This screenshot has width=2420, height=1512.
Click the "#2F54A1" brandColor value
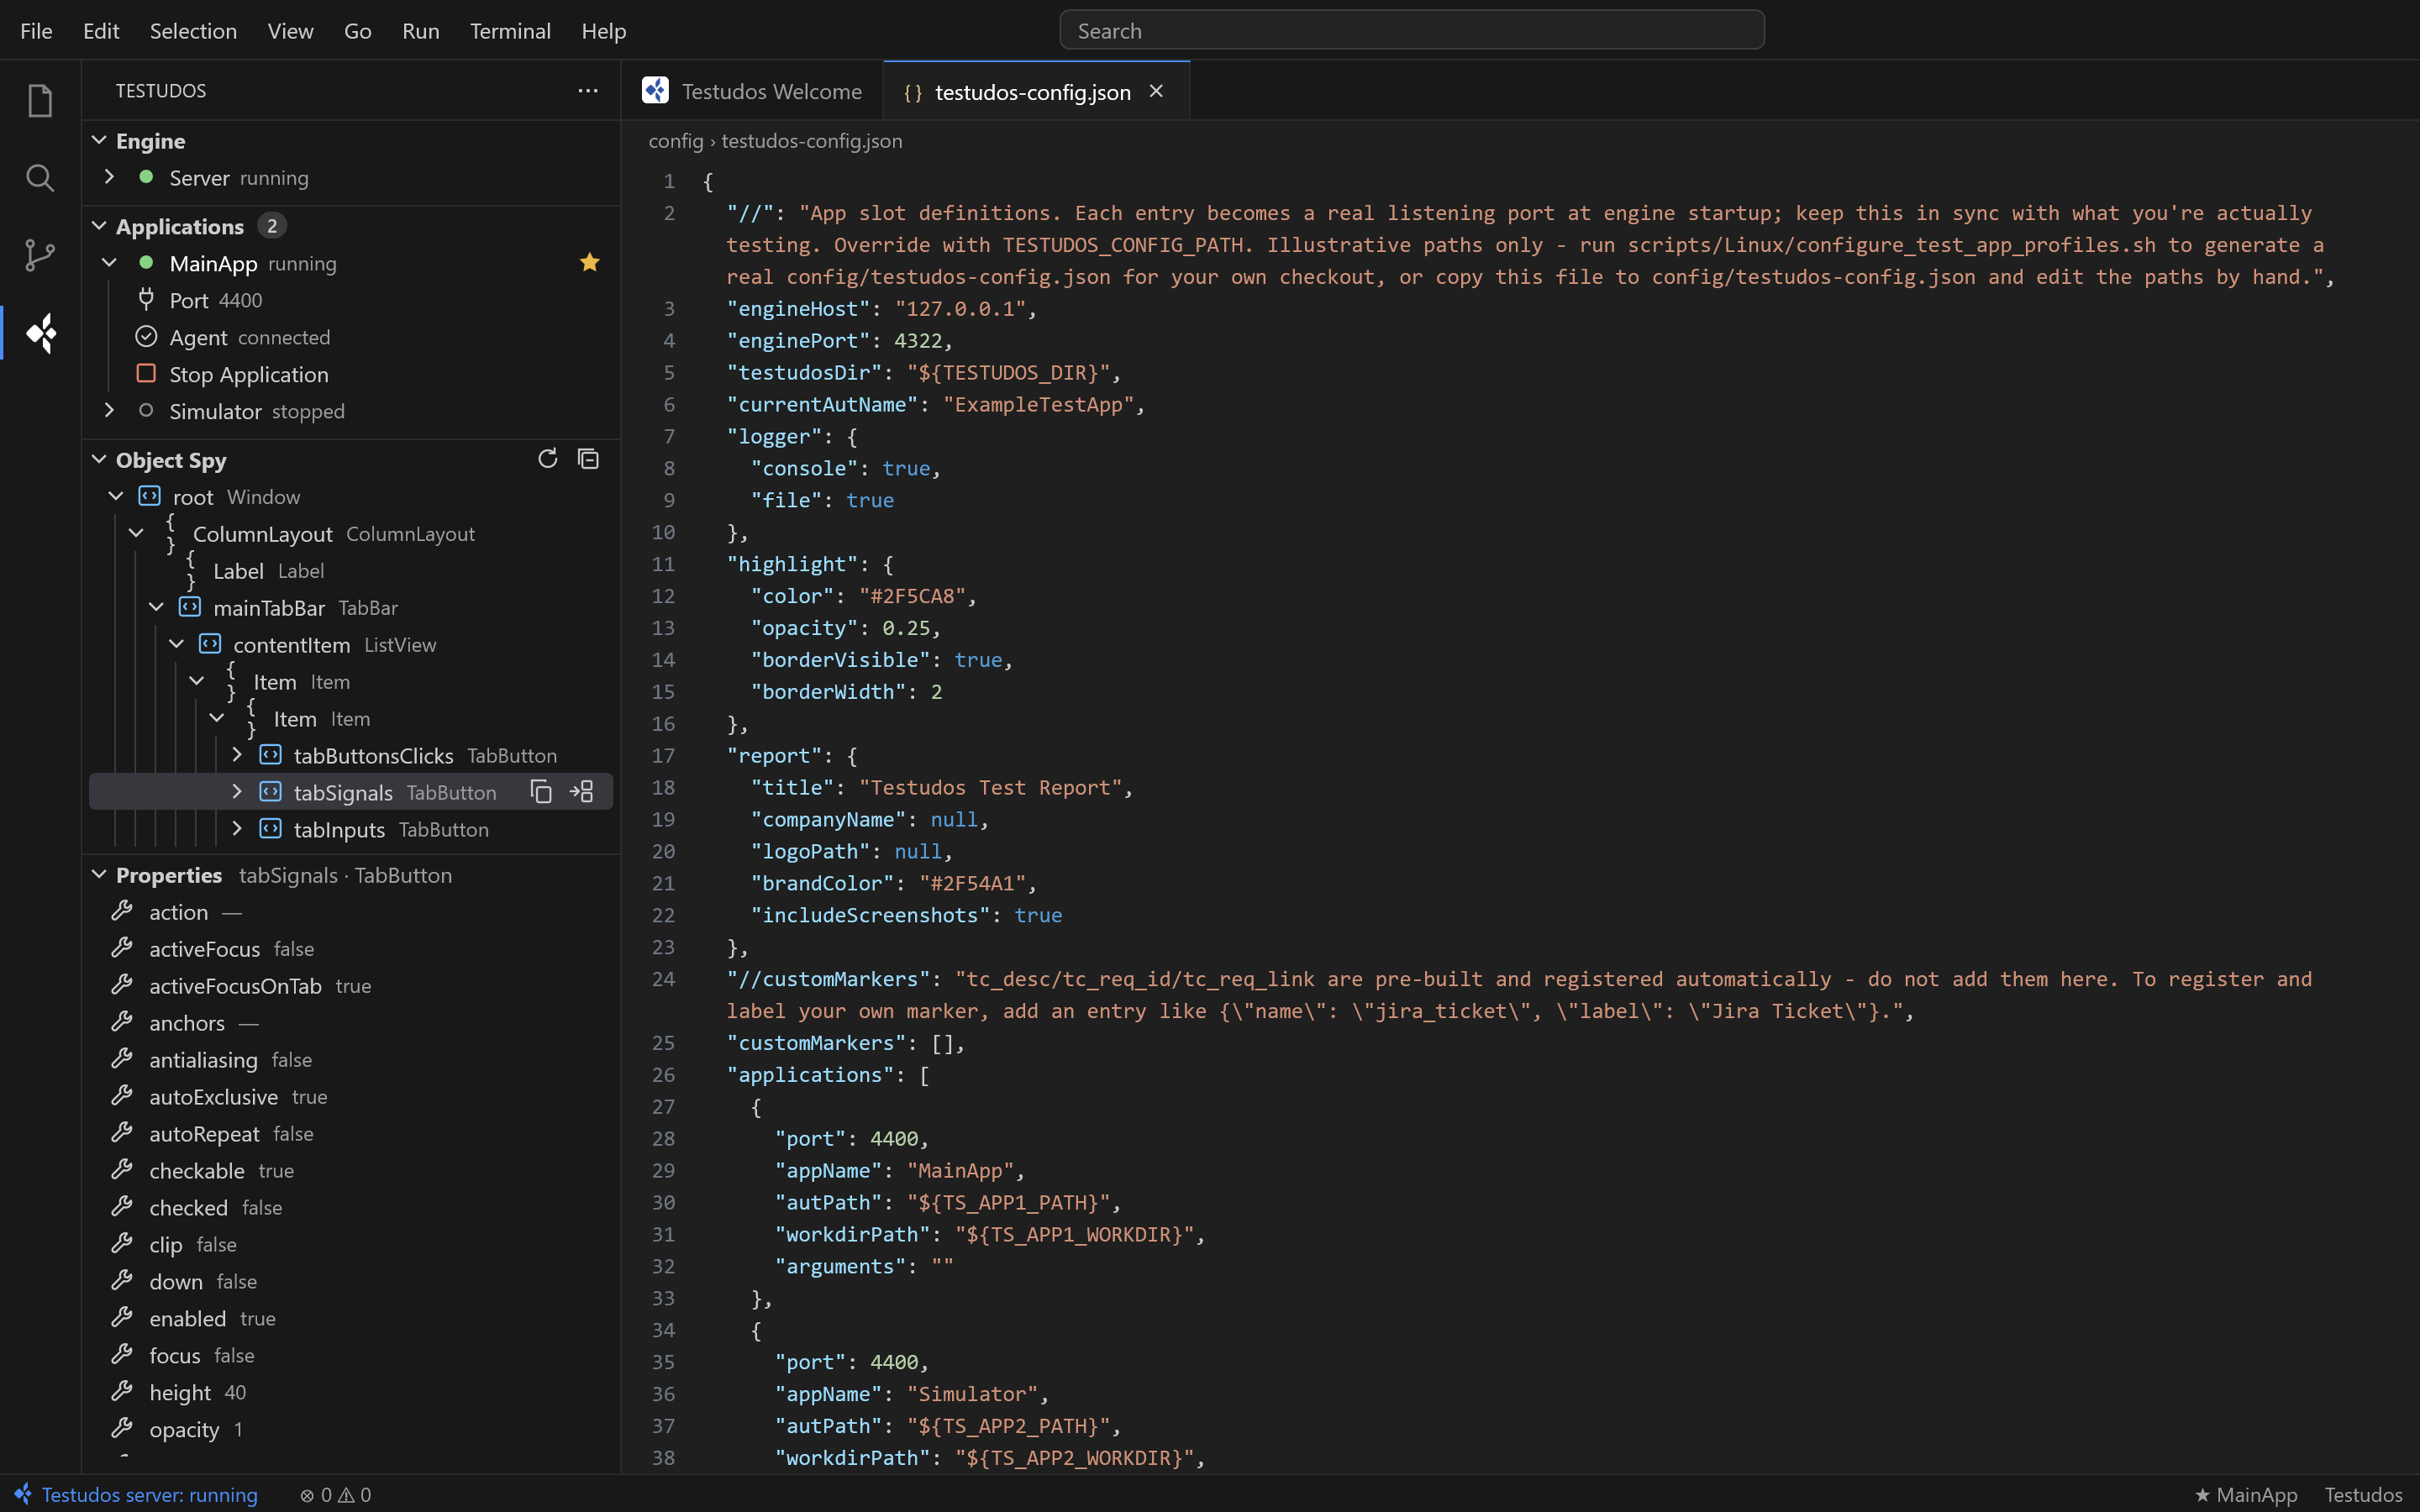pos(973,883)
